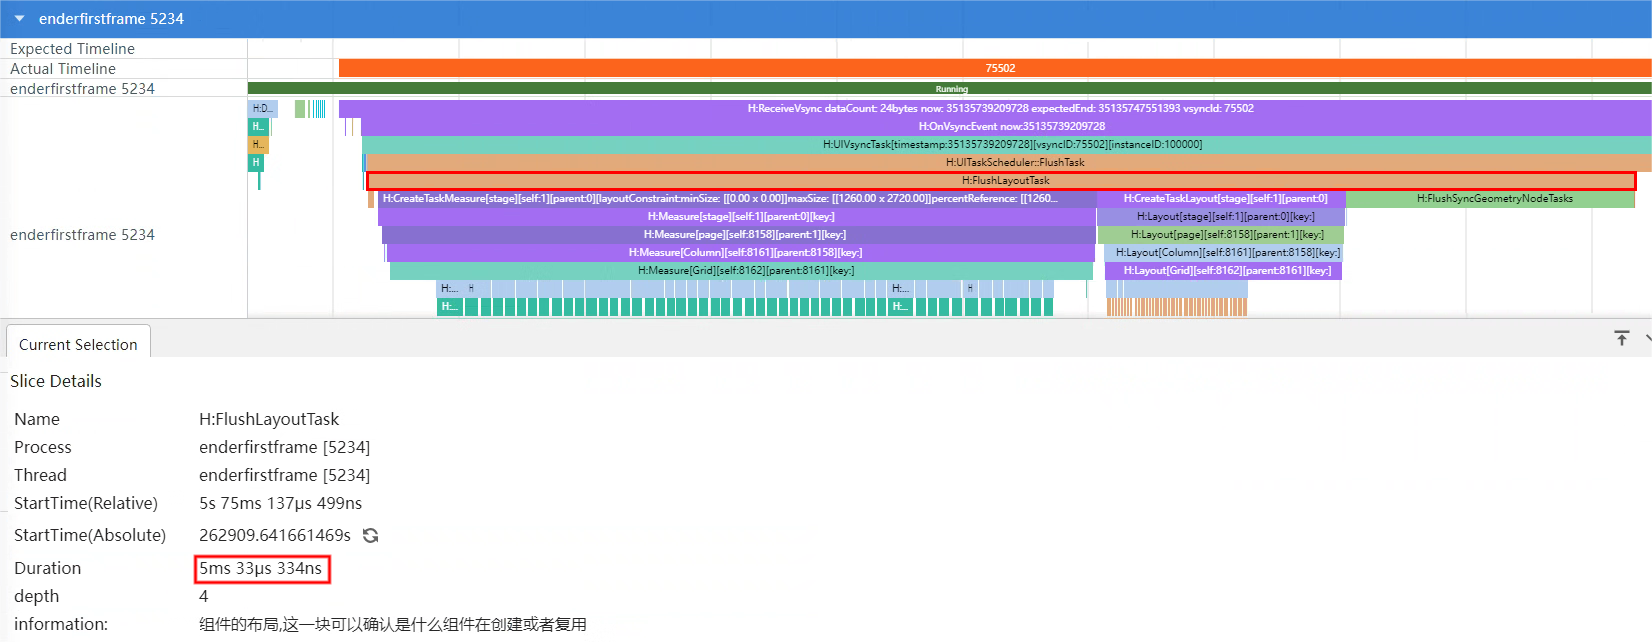Click the information: field label
The width and height of the screenshot is (1652, 642).
(61, 624)
